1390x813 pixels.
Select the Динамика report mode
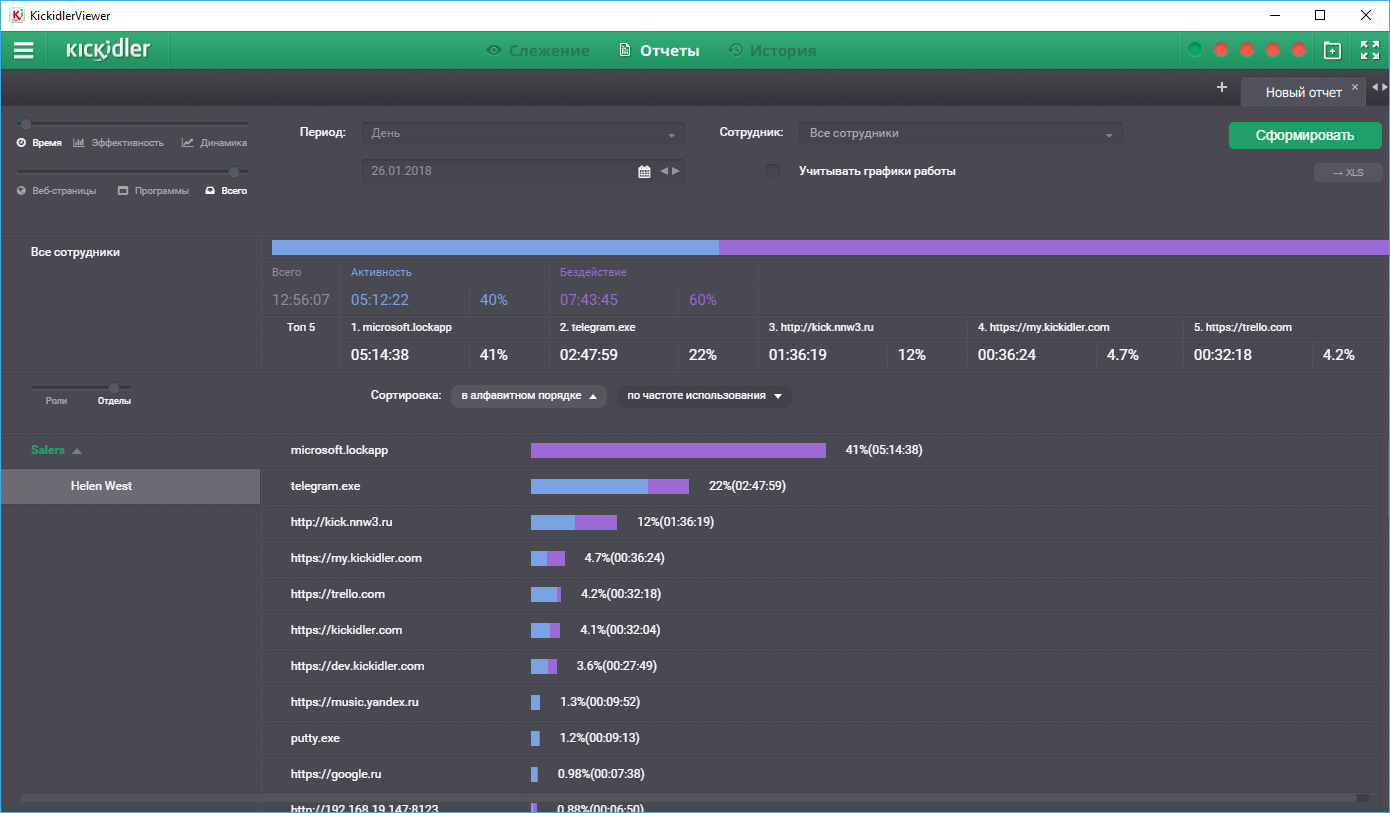[214, 143]
